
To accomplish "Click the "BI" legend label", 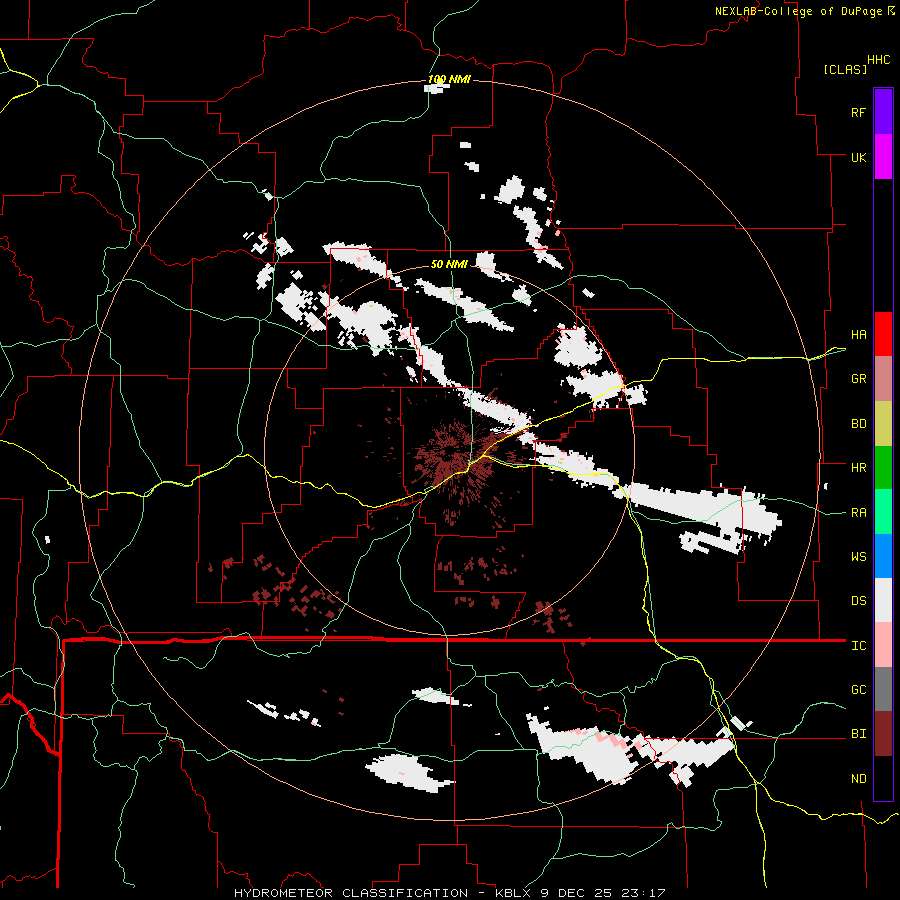I will tap(858, 734).
